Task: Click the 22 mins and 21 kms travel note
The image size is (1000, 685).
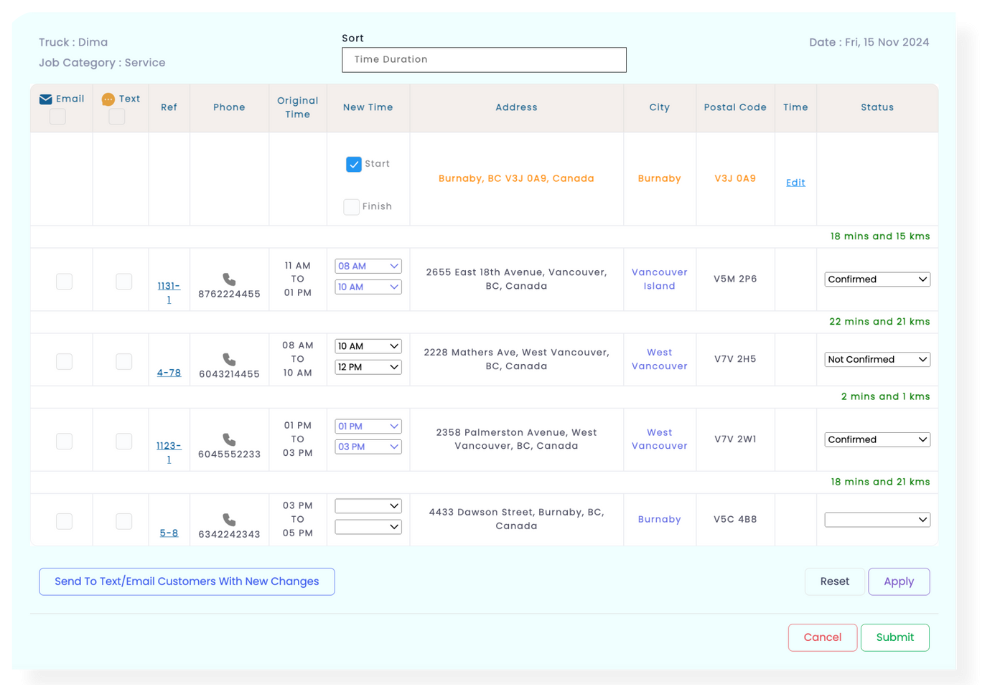Action: pos(879,321)
